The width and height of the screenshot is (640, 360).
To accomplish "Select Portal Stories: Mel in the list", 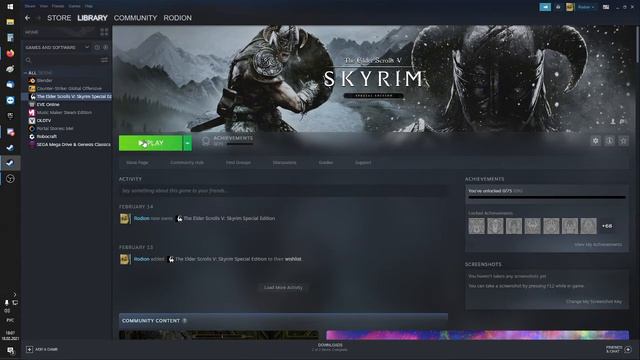I will [55, 128].
